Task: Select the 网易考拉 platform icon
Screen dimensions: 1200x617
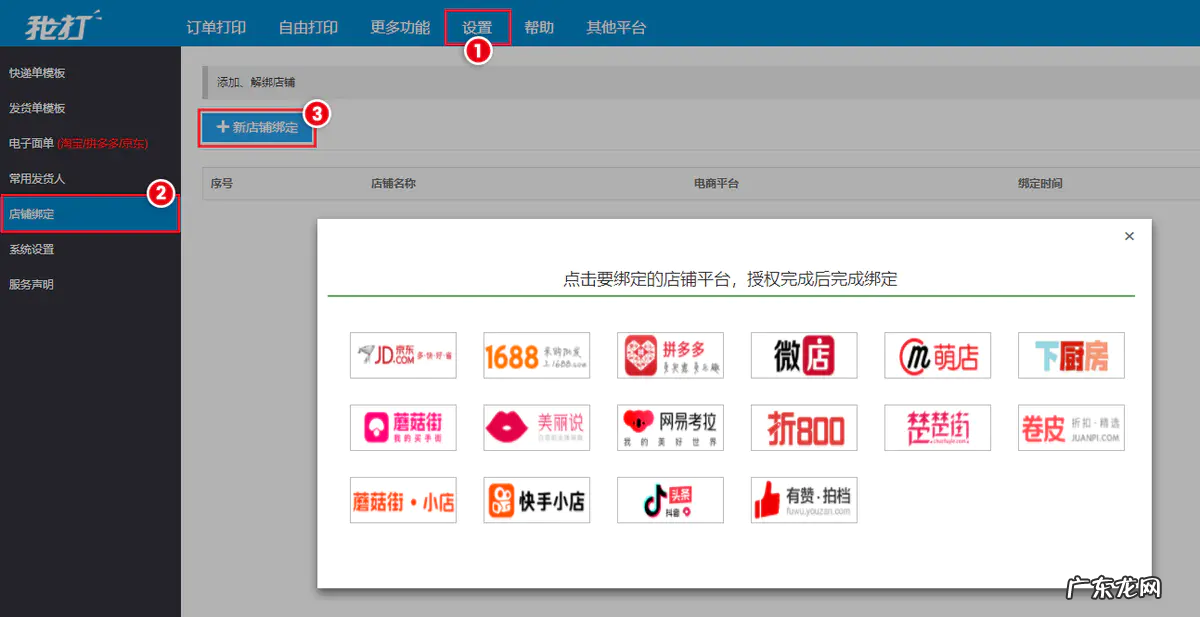Action: [x=670, y=427]
